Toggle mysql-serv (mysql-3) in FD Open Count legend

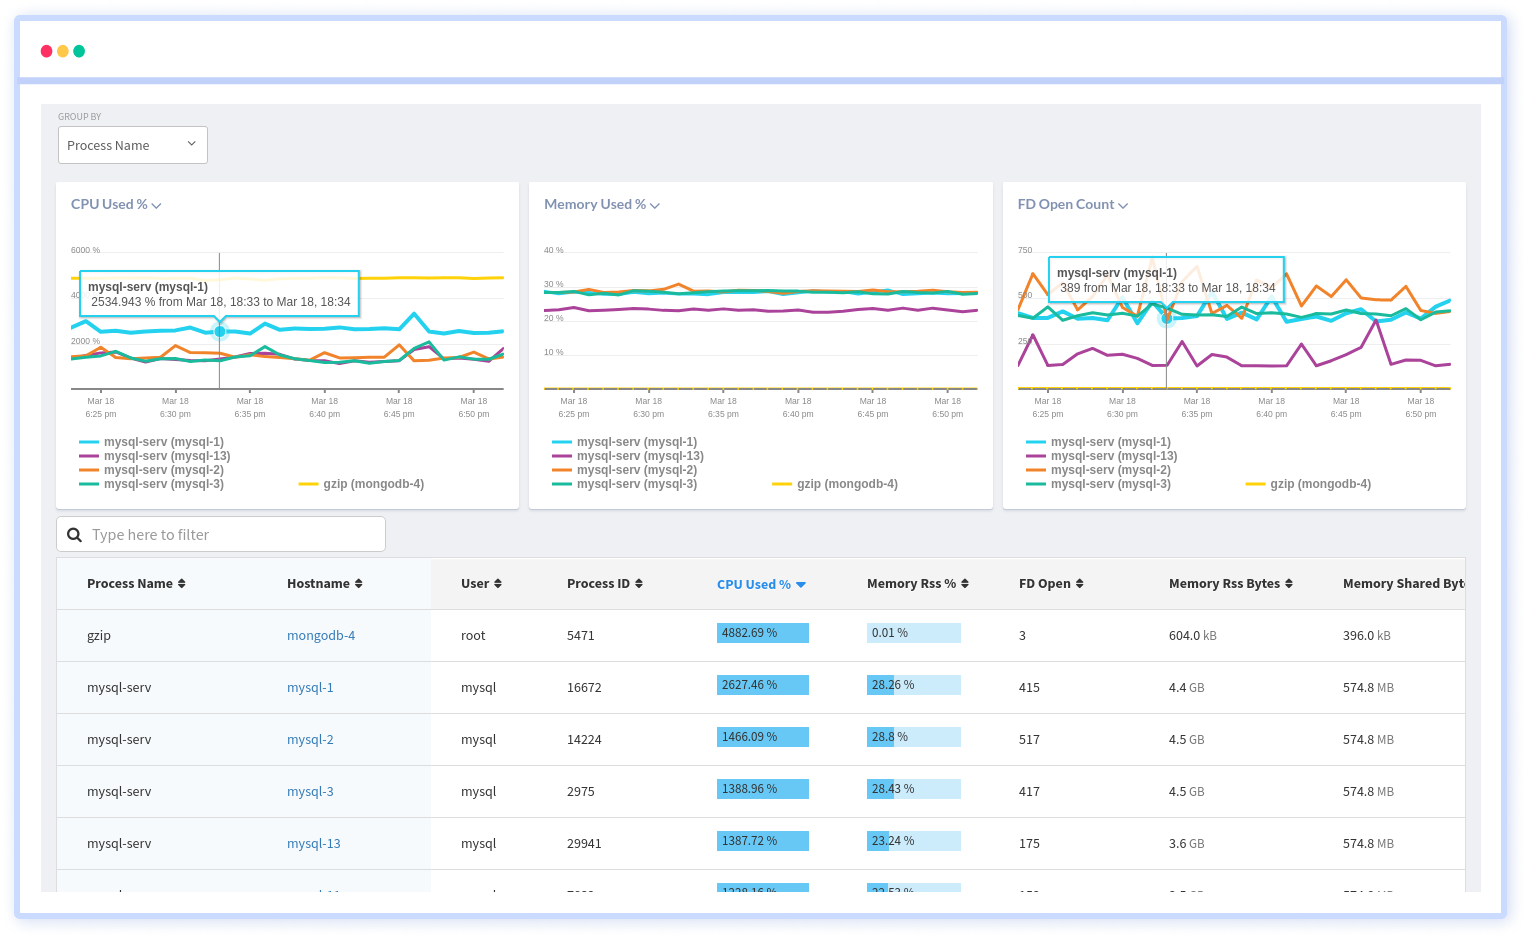(1111, 483)
